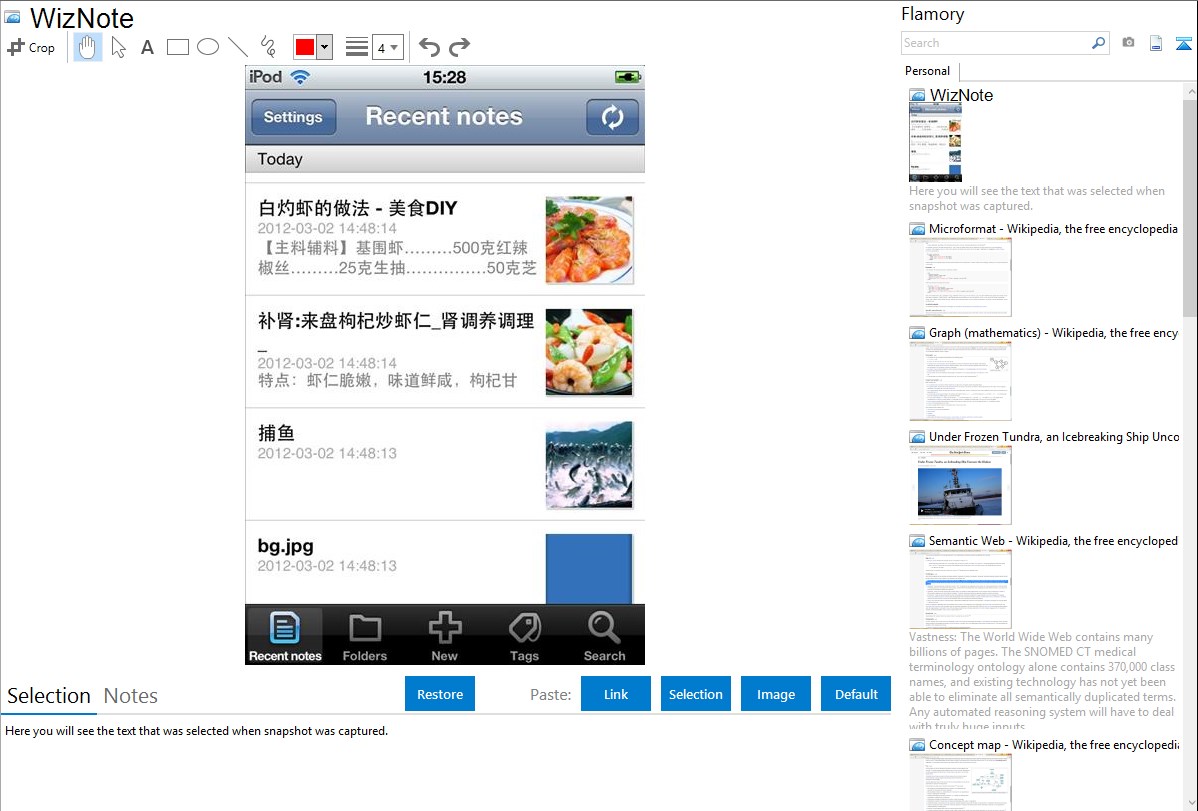
Task: Click the Restore button
Action: coord(440,694)
